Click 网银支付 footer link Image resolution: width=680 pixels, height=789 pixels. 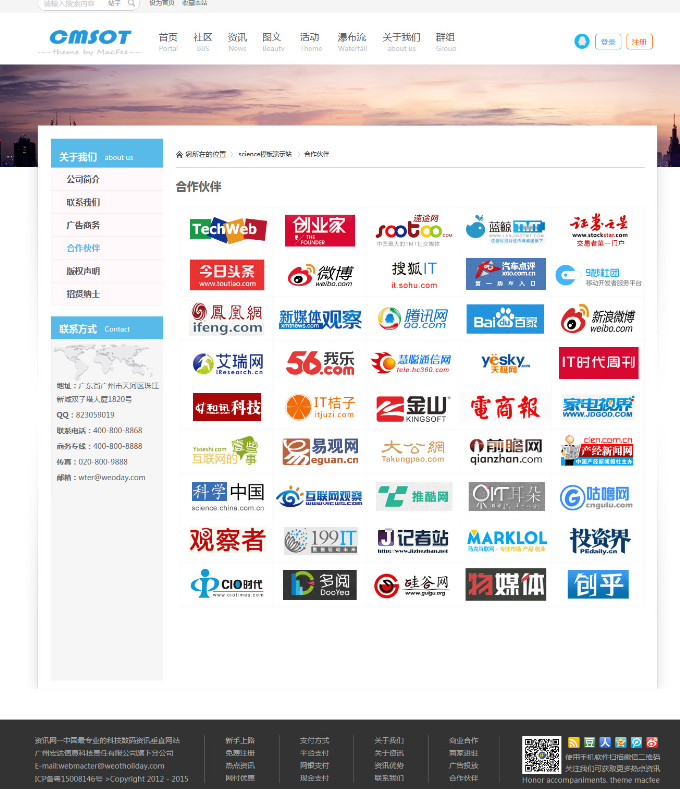coord(314,765)
